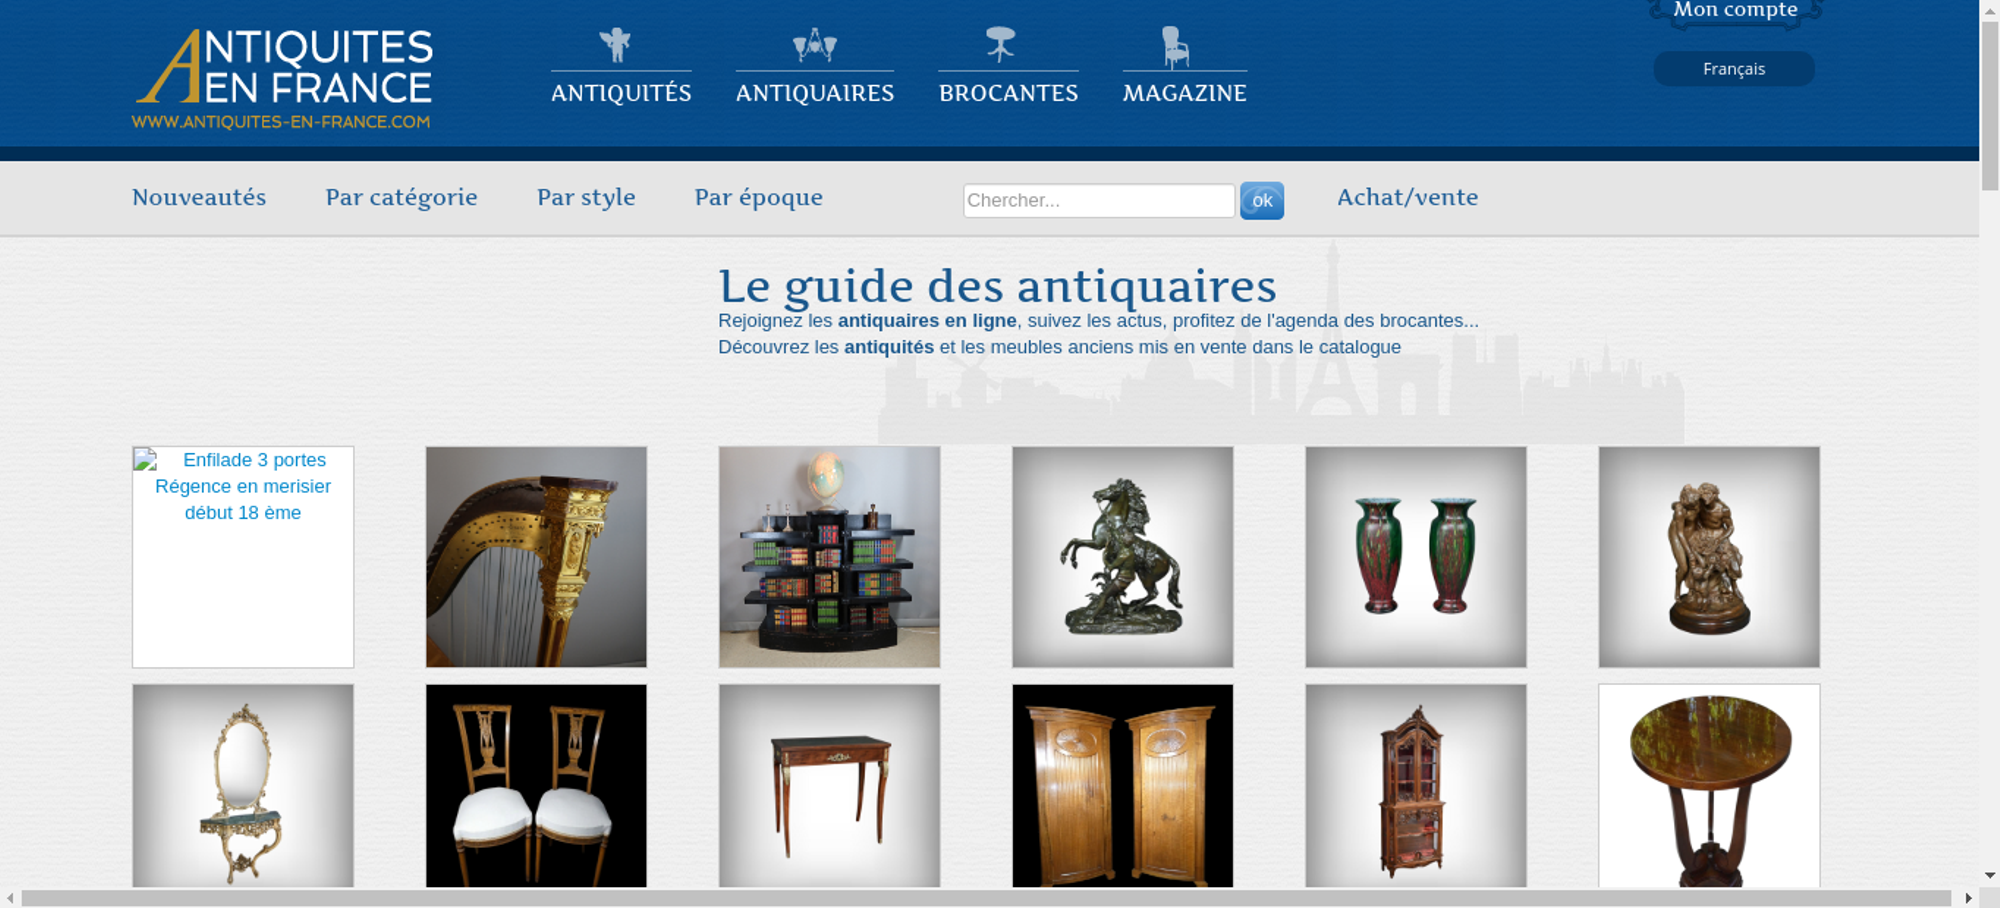Click the broken image icon for Enfilade
The width and height of the screenshot is (2000, 908).
[x=146, y=460]
